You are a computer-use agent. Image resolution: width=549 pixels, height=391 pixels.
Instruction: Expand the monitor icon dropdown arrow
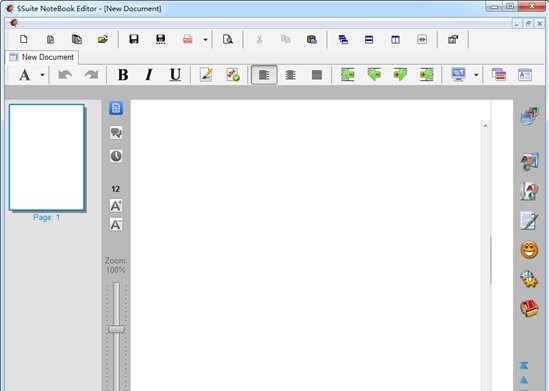[476, 75]
